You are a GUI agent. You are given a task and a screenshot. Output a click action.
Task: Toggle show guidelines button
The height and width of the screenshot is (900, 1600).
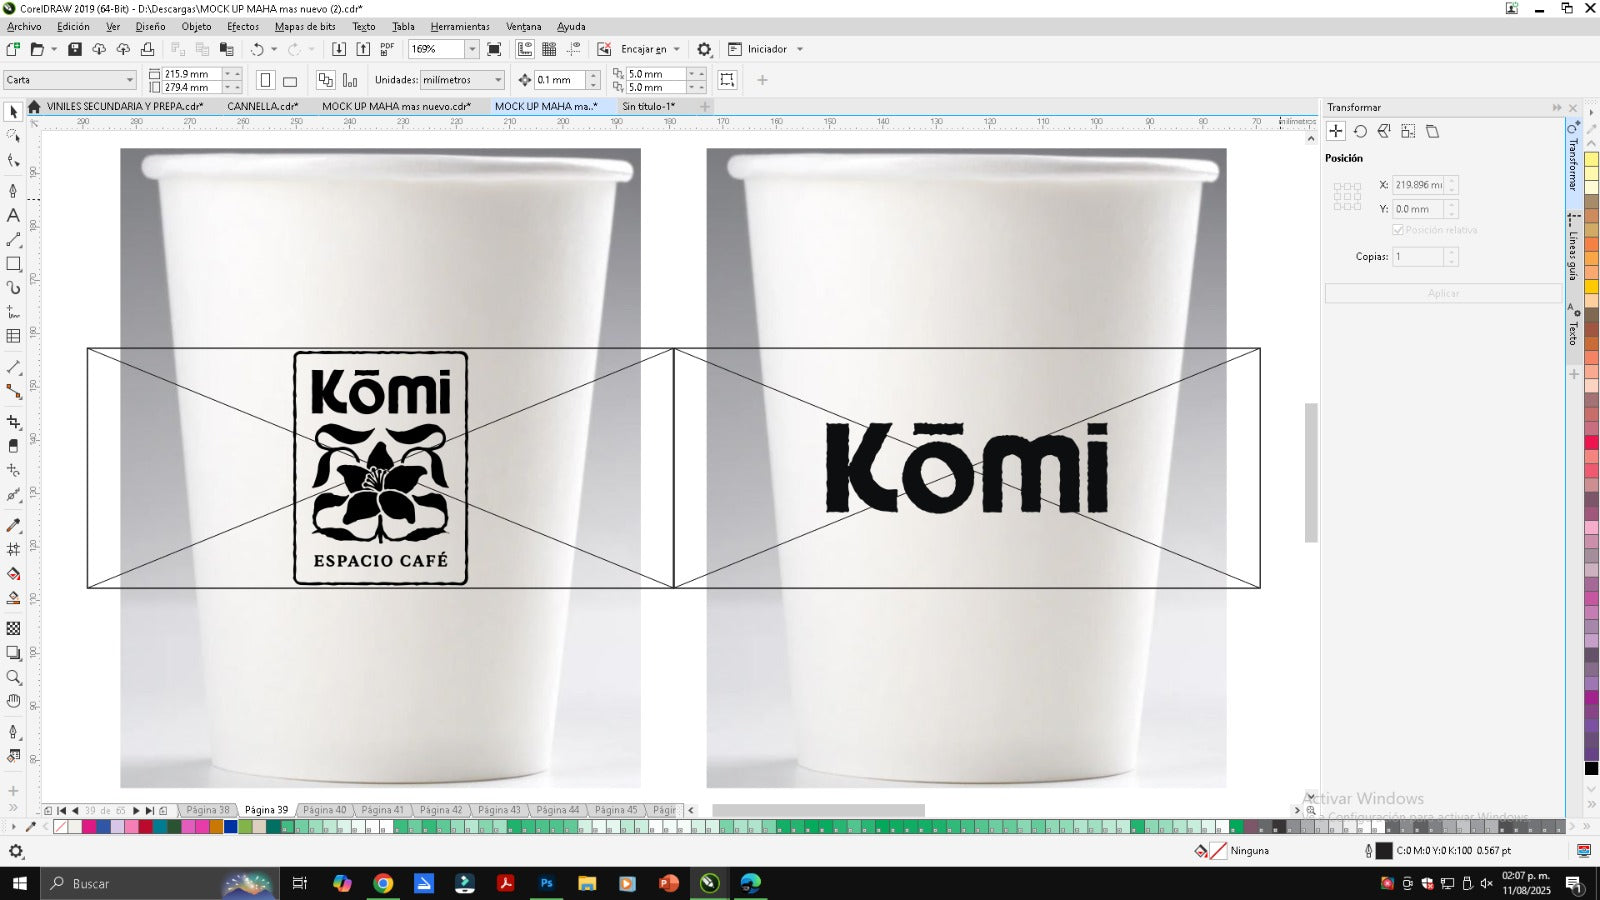click(573, 49)
